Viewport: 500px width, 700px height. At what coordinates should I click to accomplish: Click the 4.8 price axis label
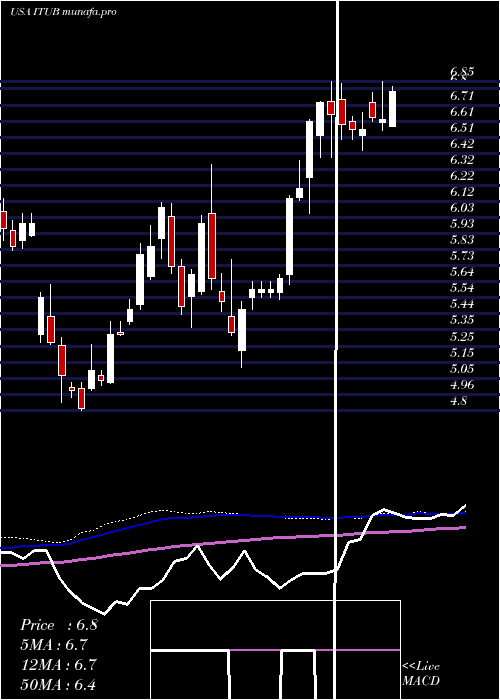click(x=458, y=401)
